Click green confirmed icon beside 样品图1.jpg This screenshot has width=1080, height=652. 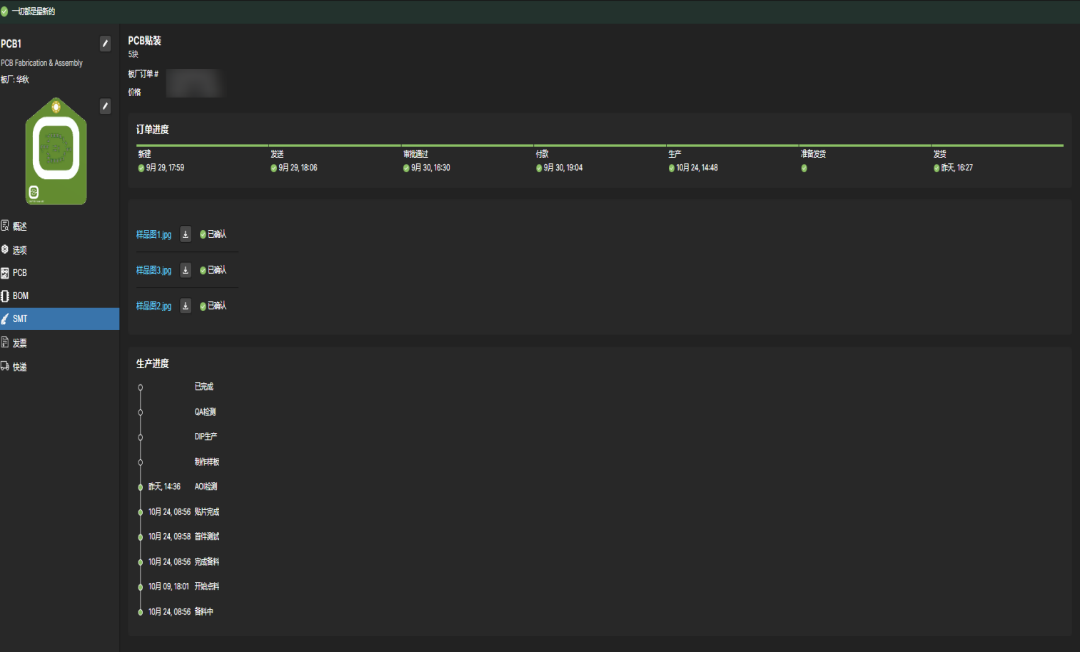click(202, 235)
